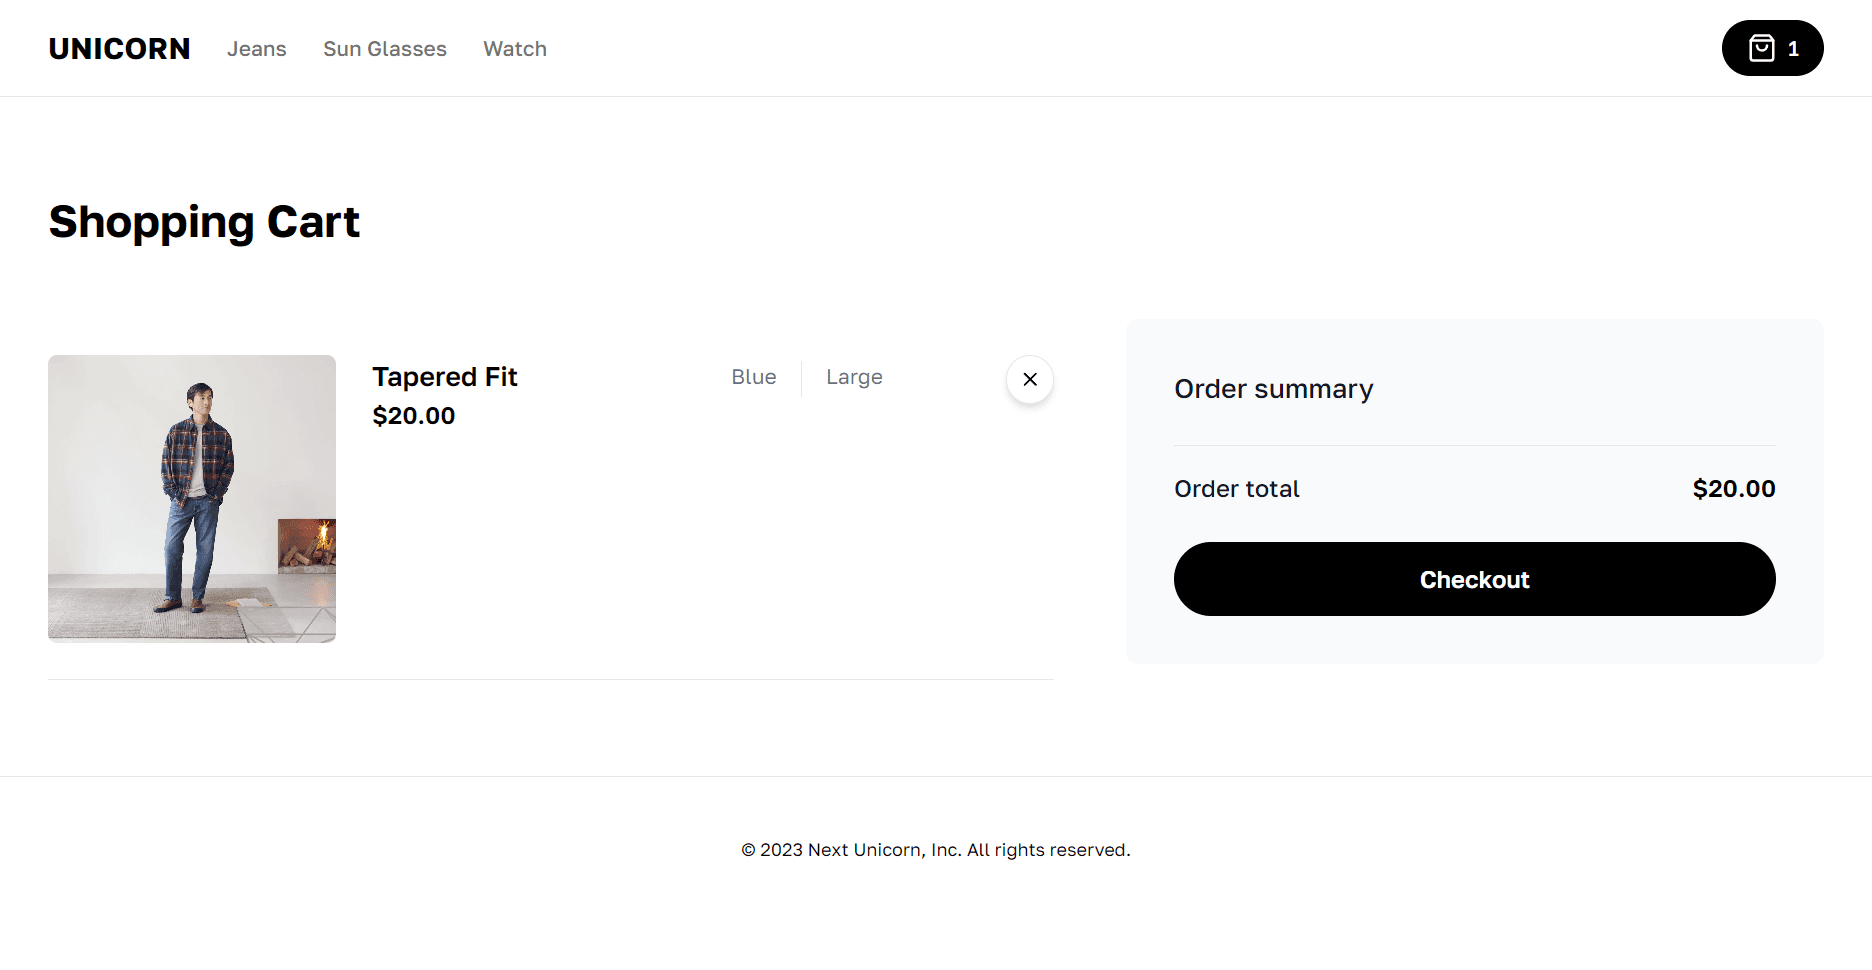
Task: Click the $20.00 order total amount
Action: pos(1734,489)
